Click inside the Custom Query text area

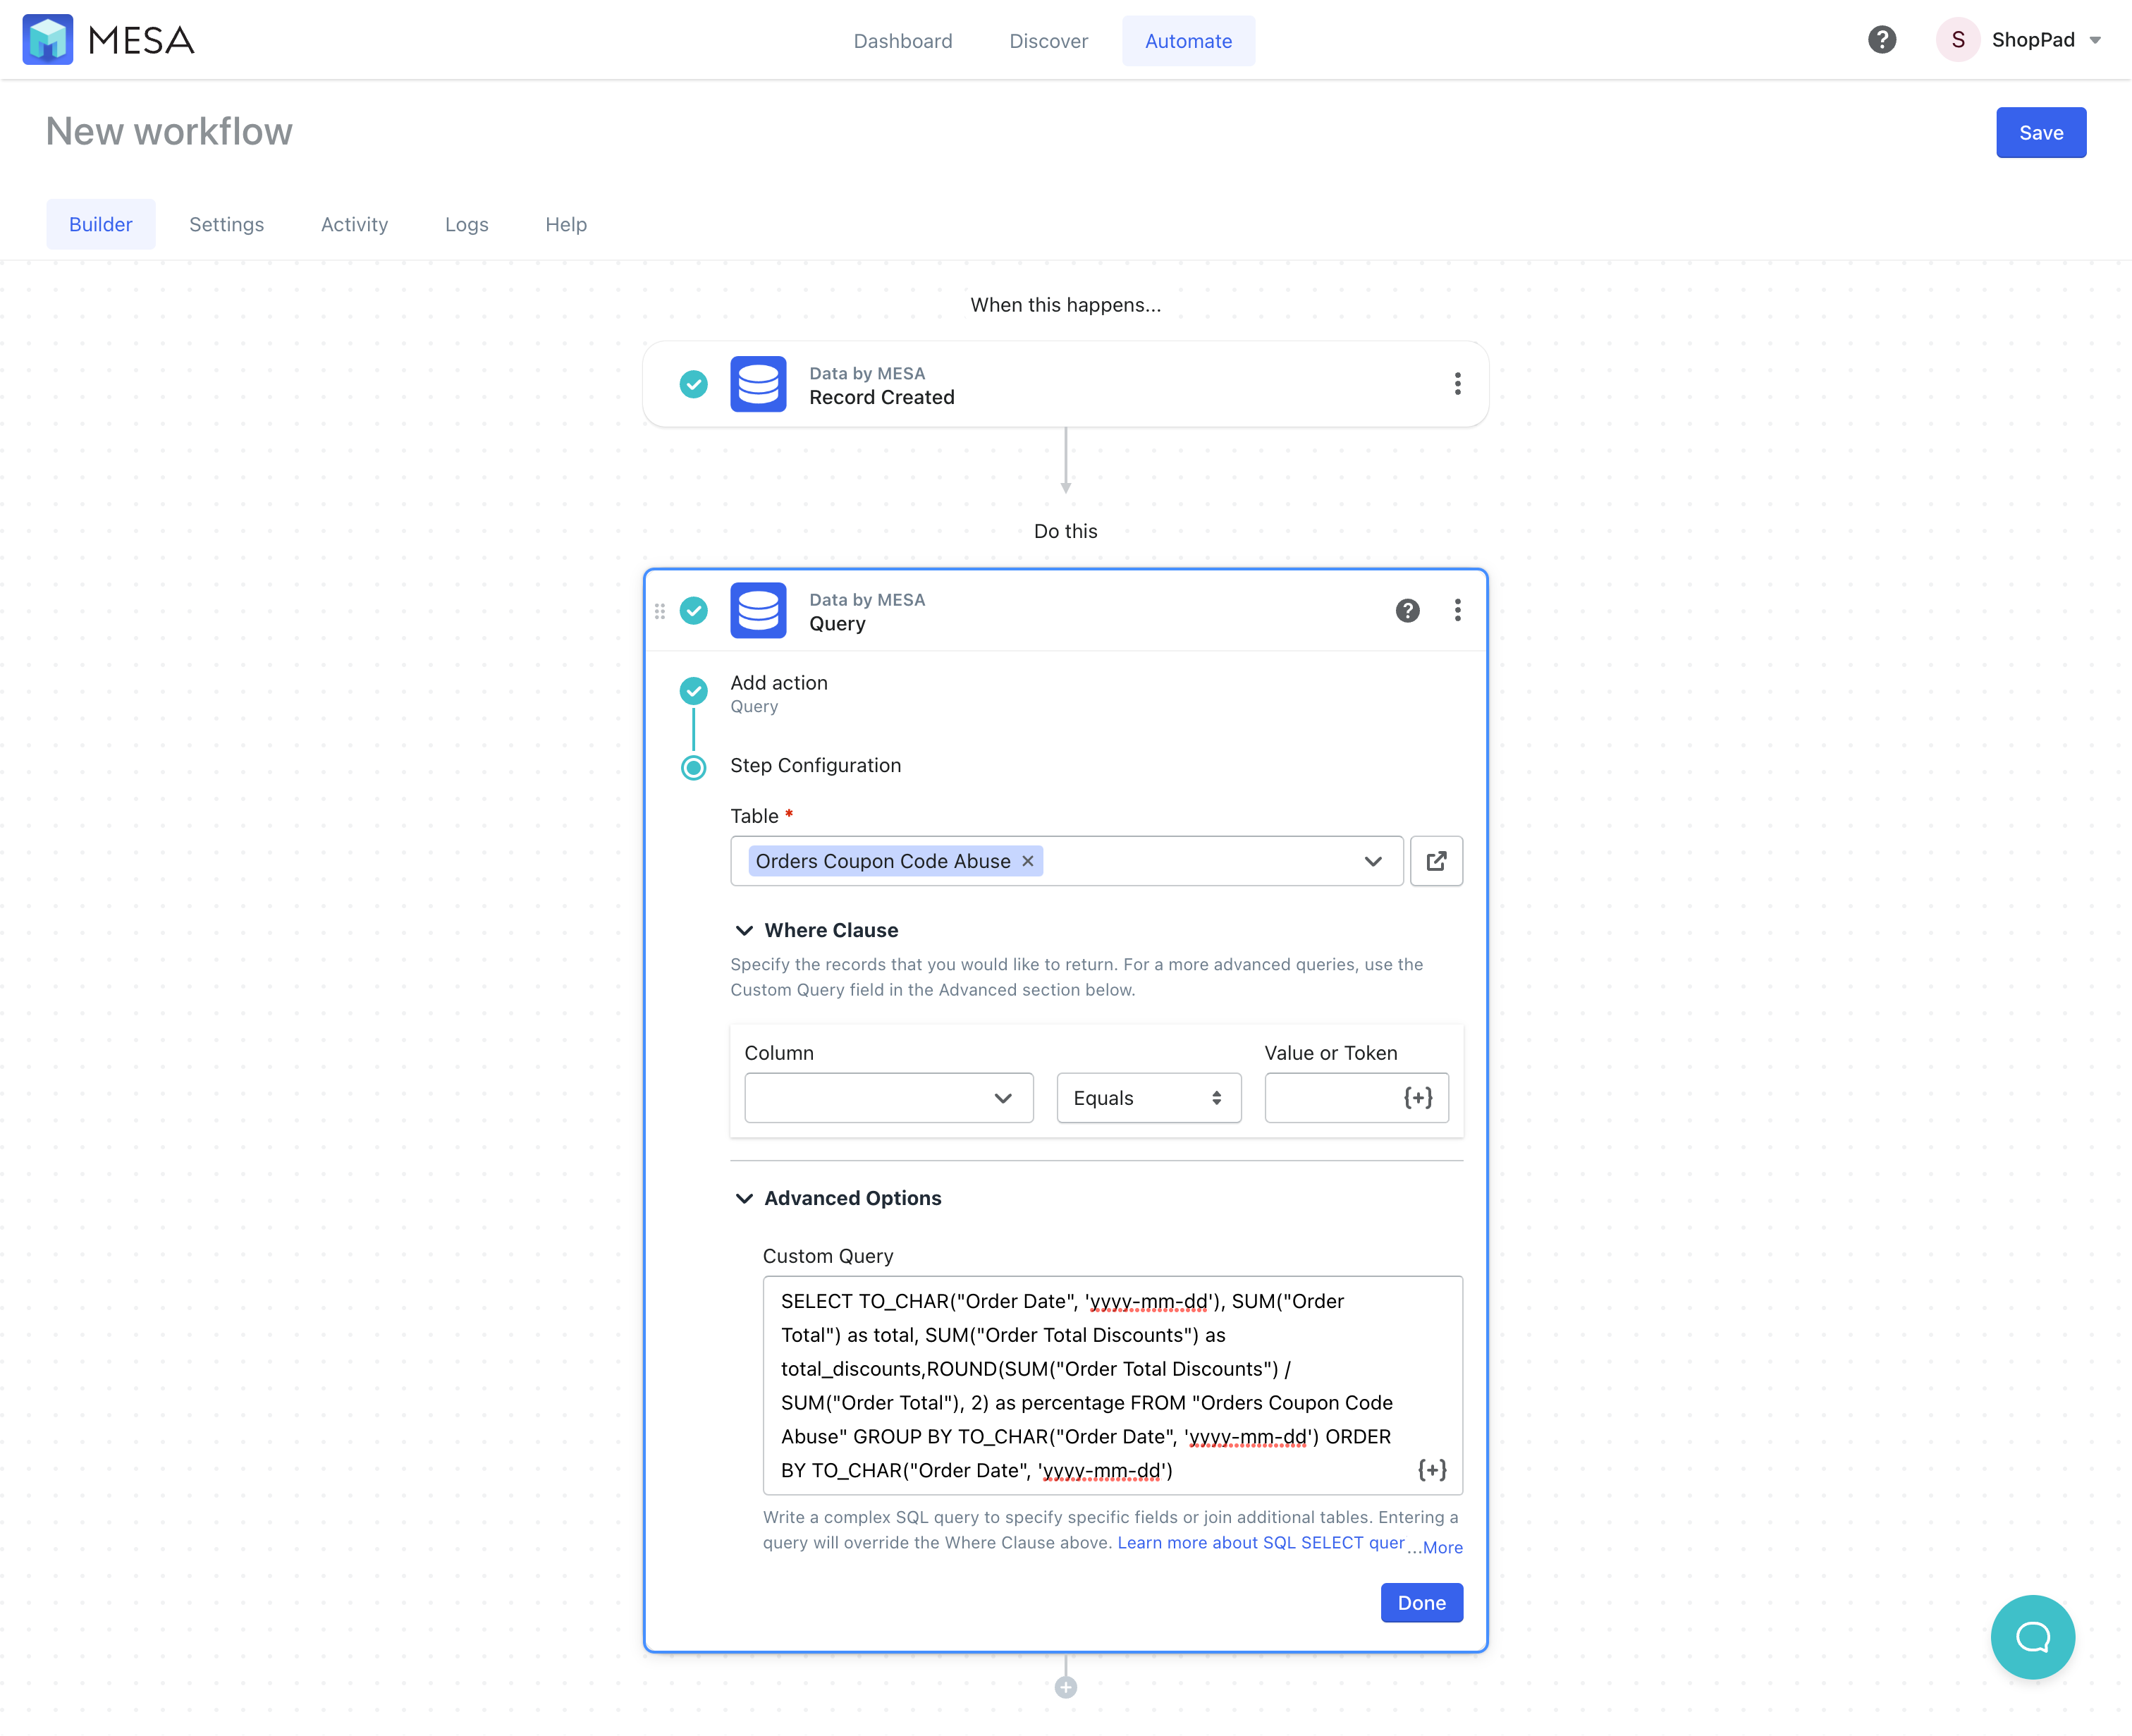[1112, 1385]
